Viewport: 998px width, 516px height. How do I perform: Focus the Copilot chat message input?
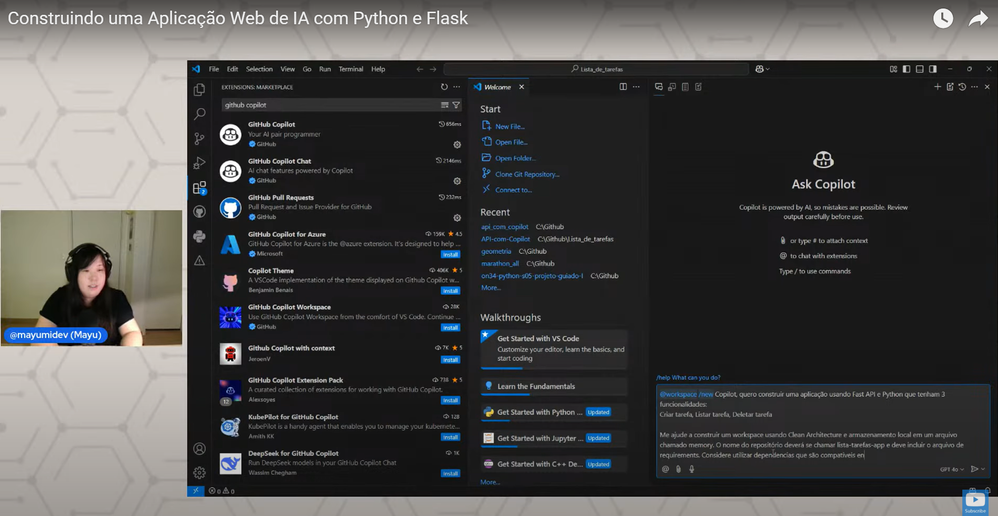[822, 424]
